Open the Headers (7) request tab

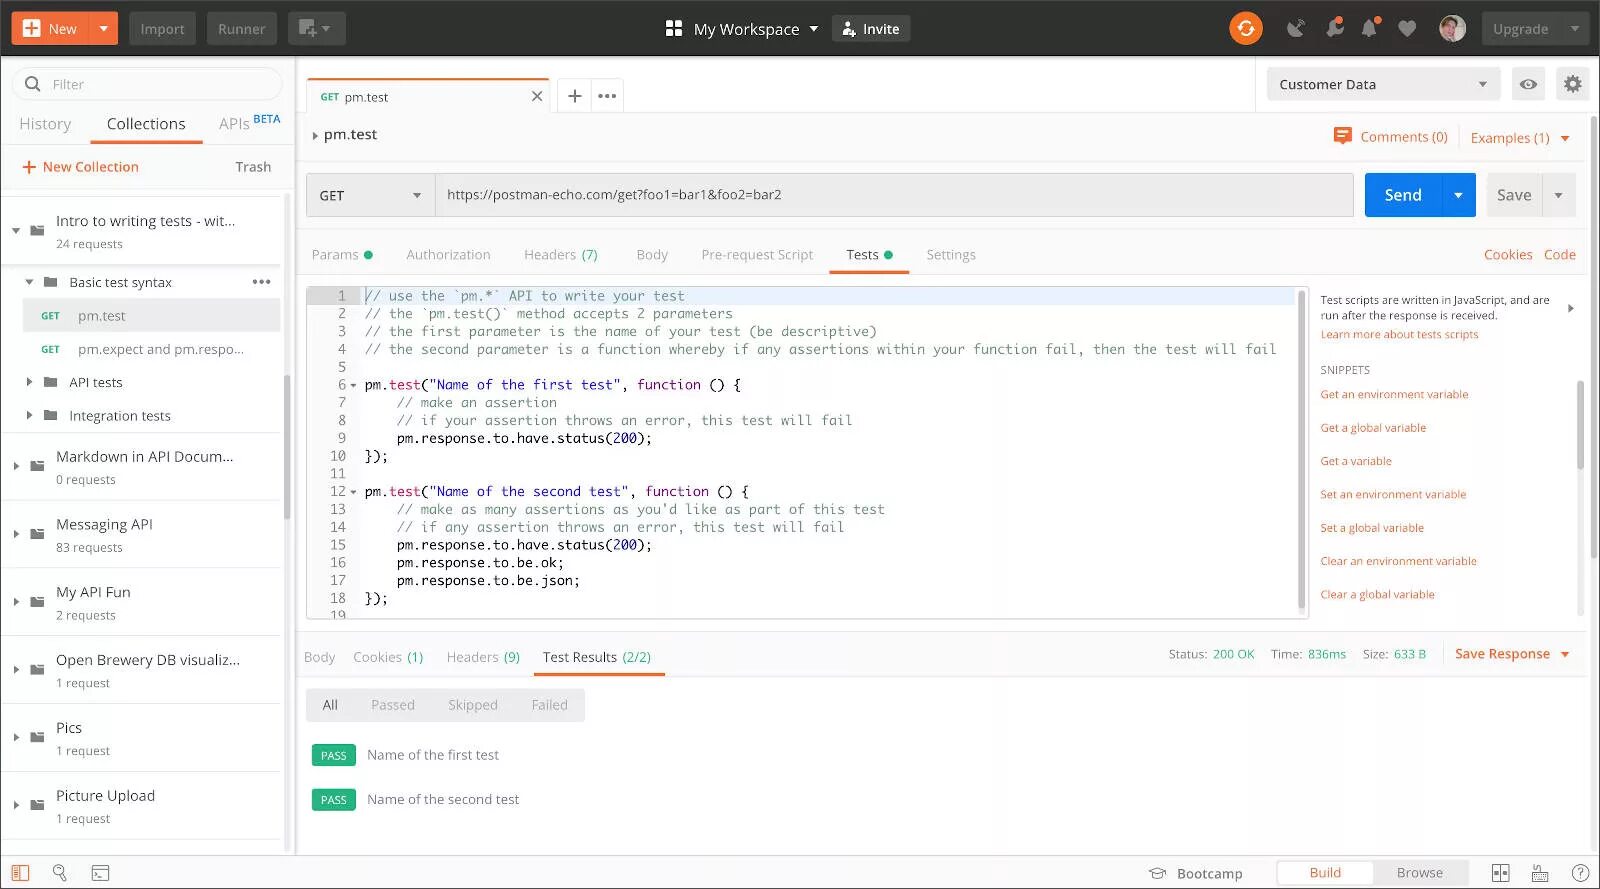(x=561, y=255)
